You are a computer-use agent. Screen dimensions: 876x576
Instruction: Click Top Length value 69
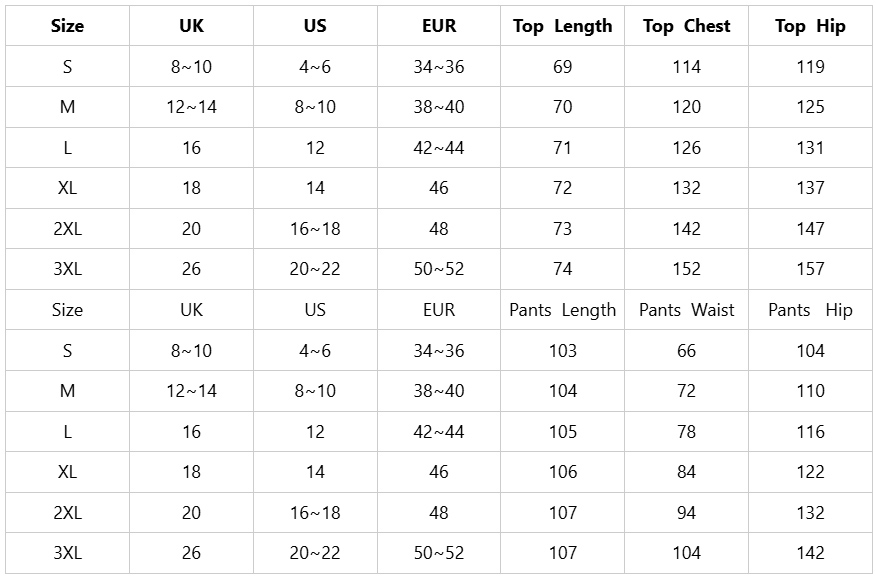click(x=562, y=67)
